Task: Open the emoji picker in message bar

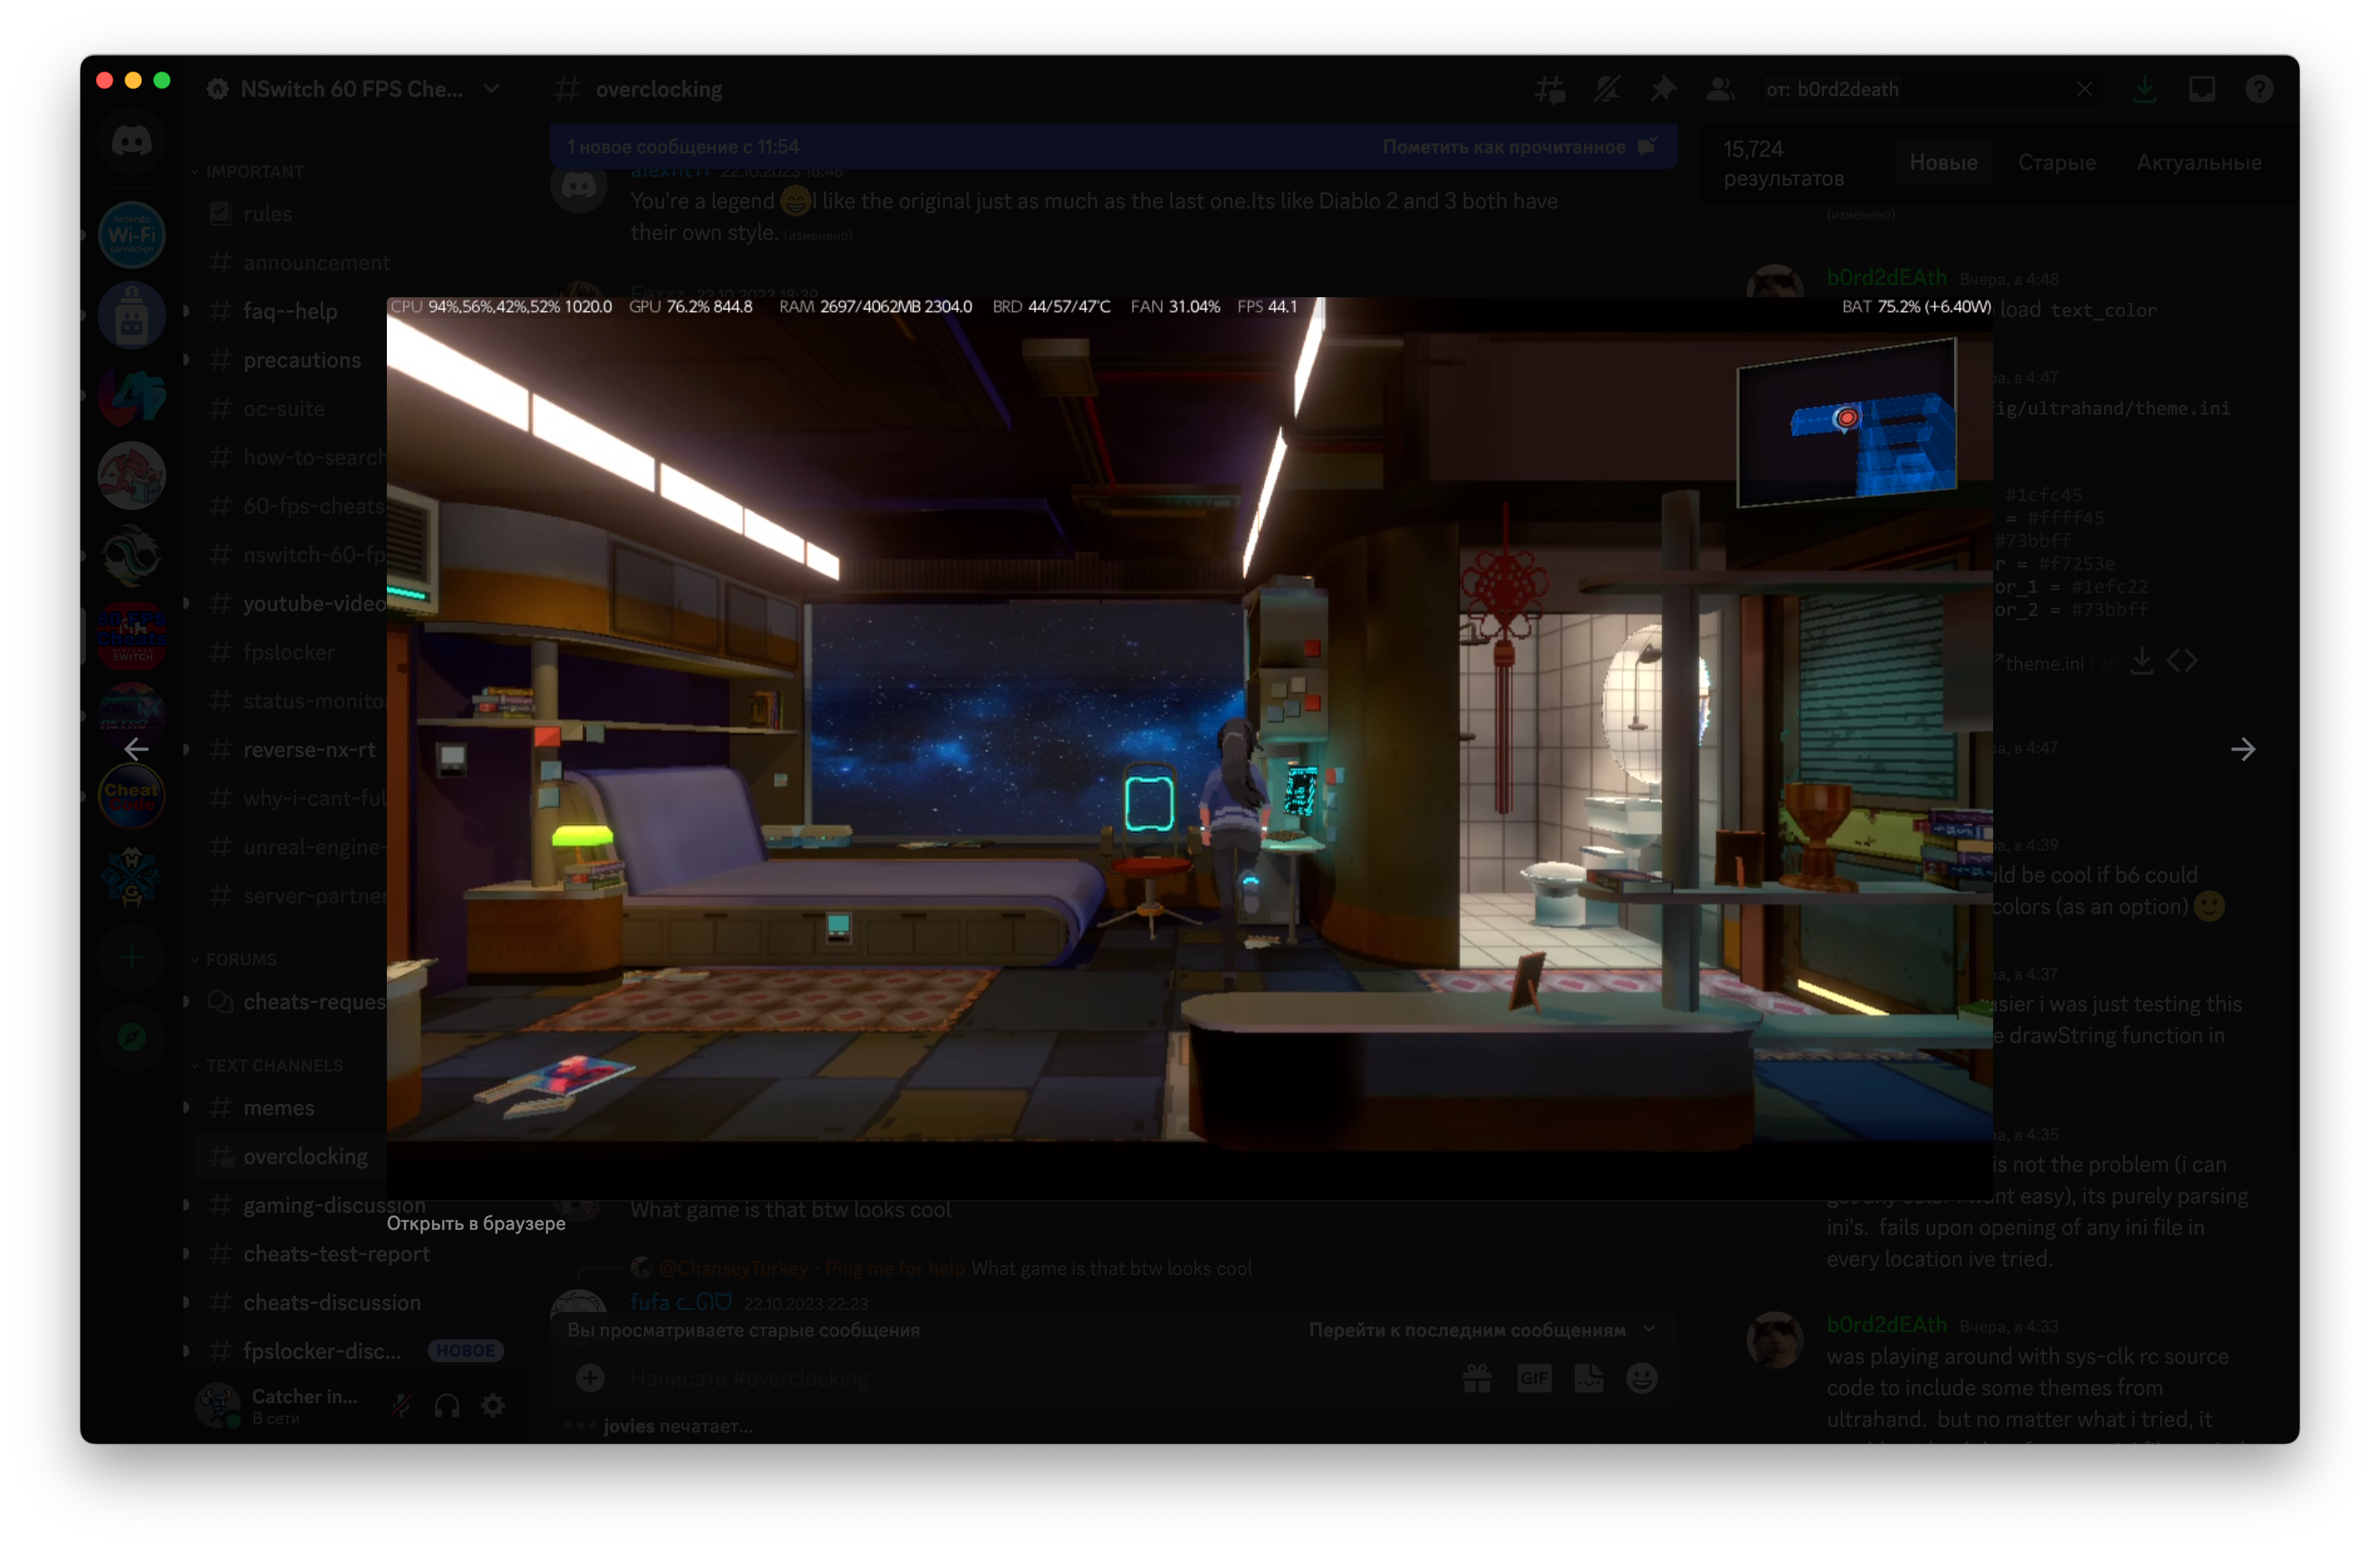Action: [x=1642, y=1378]
